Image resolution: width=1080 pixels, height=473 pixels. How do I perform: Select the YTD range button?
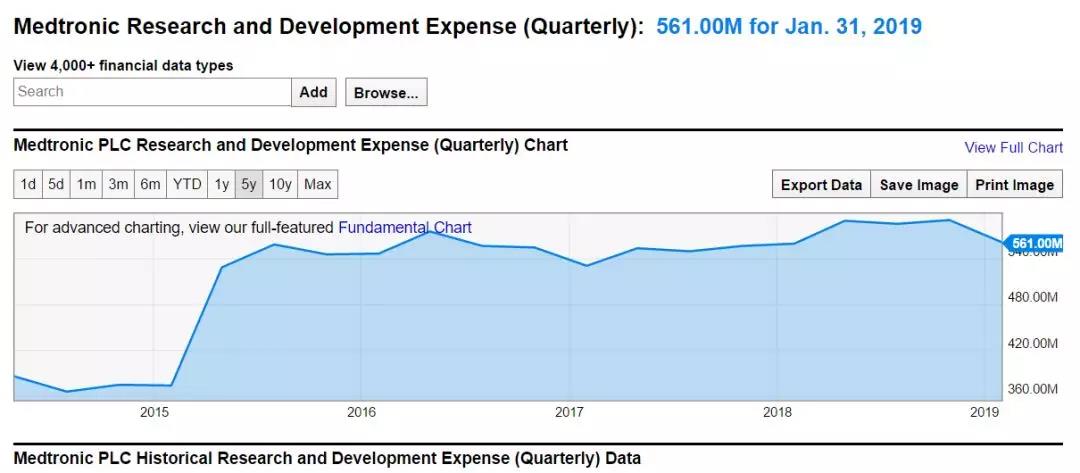[187, 184]
